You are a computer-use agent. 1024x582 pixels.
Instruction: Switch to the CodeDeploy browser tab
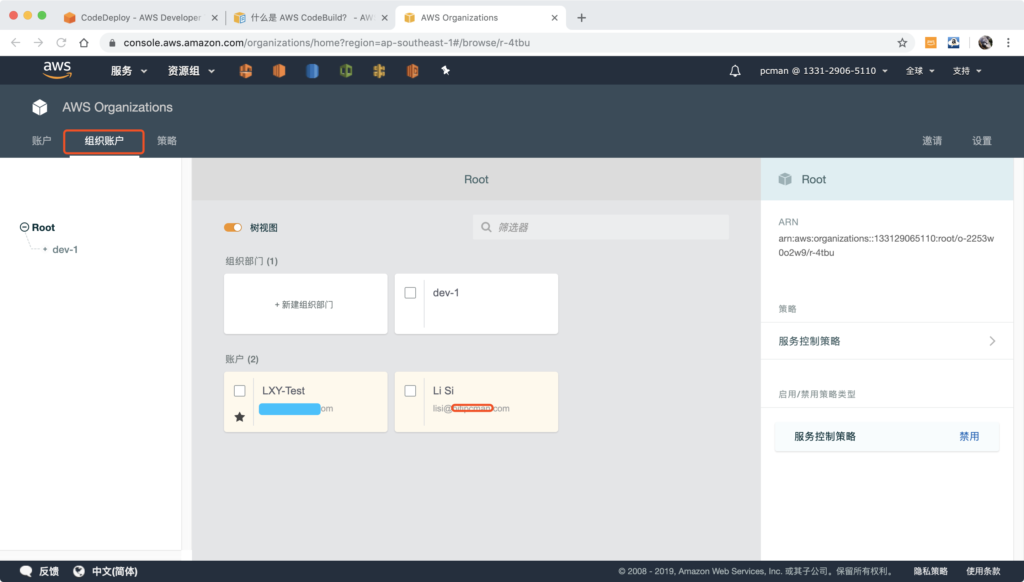pyautogui.click(x=141, y=18)
